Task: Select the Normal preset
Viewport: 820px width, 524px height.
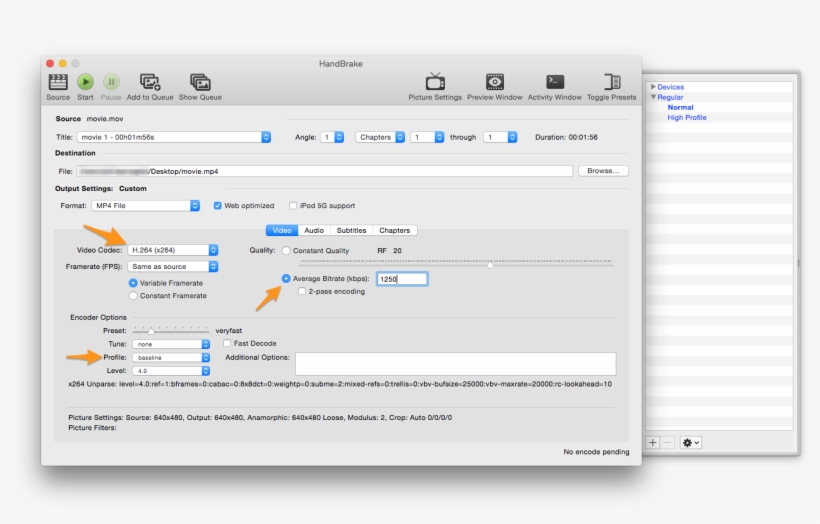Action: pyautogui.click(x=680, y=107)
